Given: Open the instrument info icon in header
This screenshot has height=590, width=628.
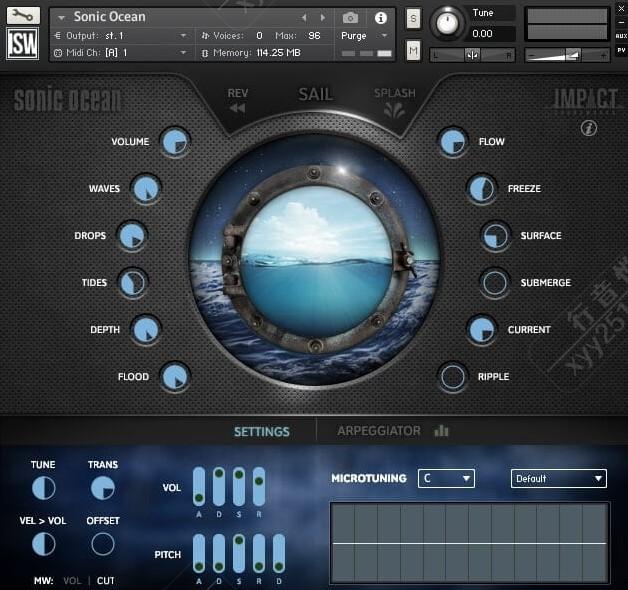Looking at the screenshot, I should (x=380, y=18).
